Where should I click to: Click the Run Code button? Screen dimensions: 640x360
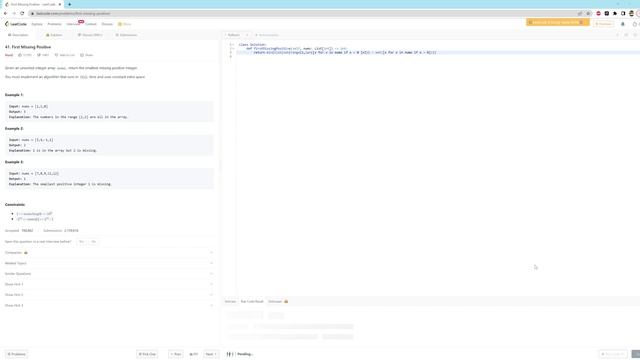point(613,354)
